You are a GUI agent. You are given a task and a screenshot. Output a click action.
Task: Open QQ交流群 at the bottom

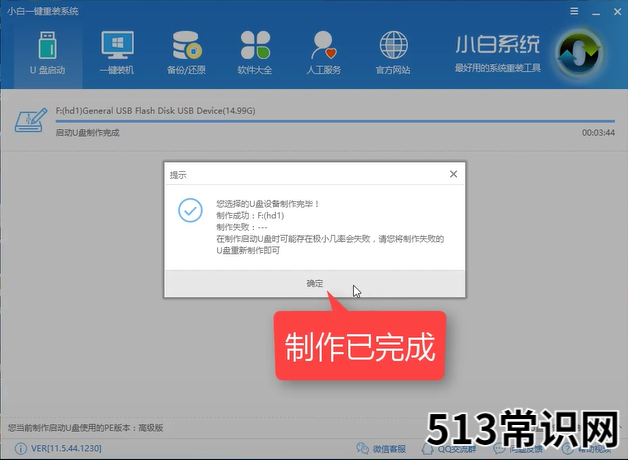449,449
